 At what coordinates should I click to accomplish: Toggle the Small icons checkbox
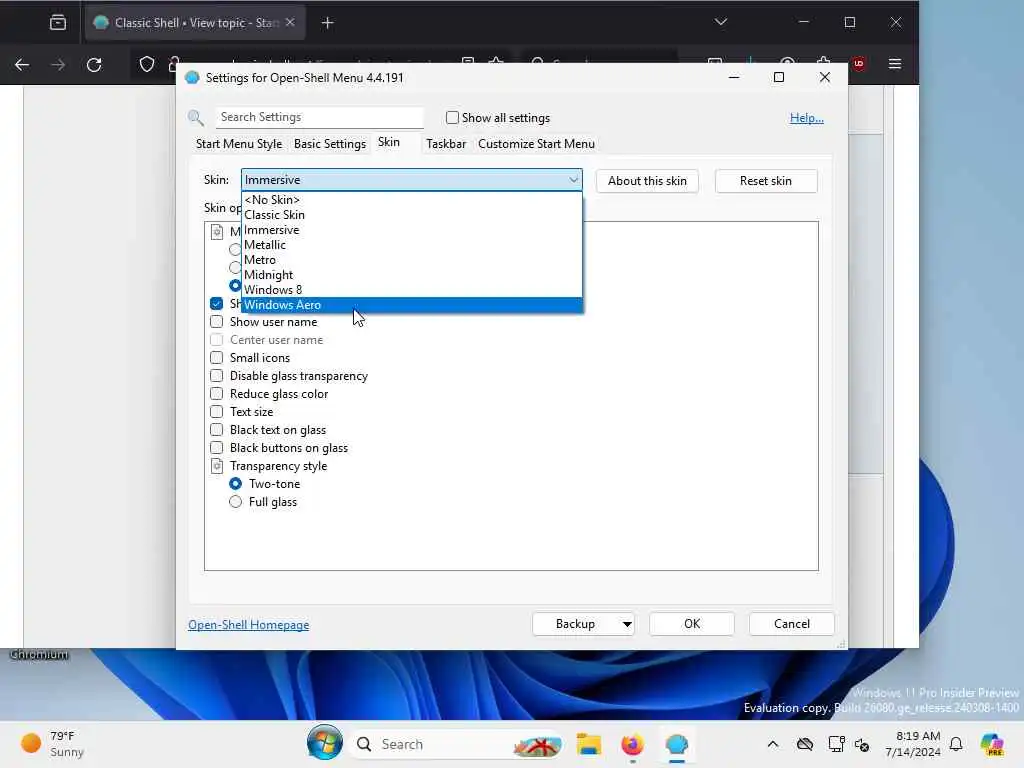click(217, 357)
